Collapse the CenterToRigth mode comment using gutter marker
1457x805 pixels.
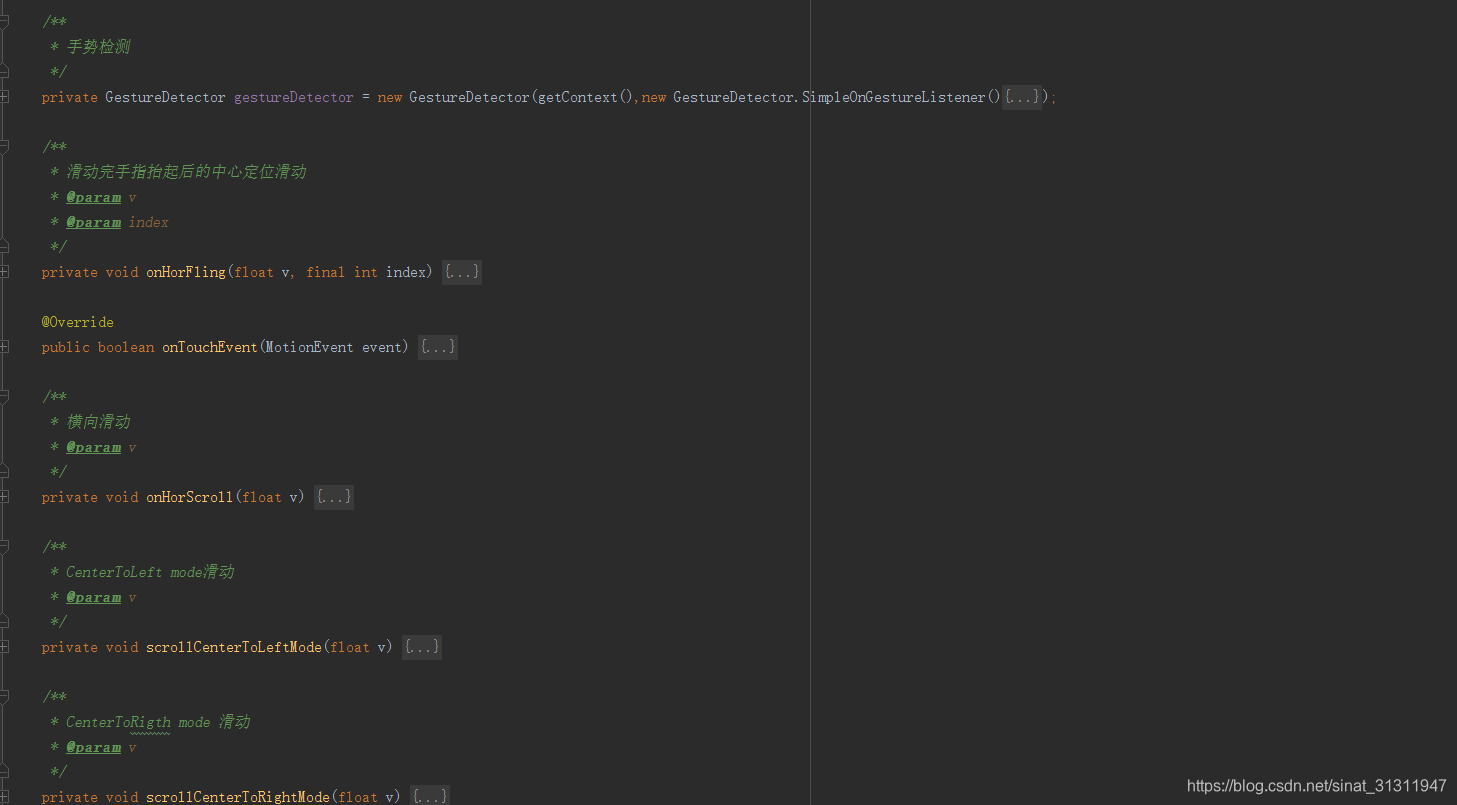click(x=4, y=696)
